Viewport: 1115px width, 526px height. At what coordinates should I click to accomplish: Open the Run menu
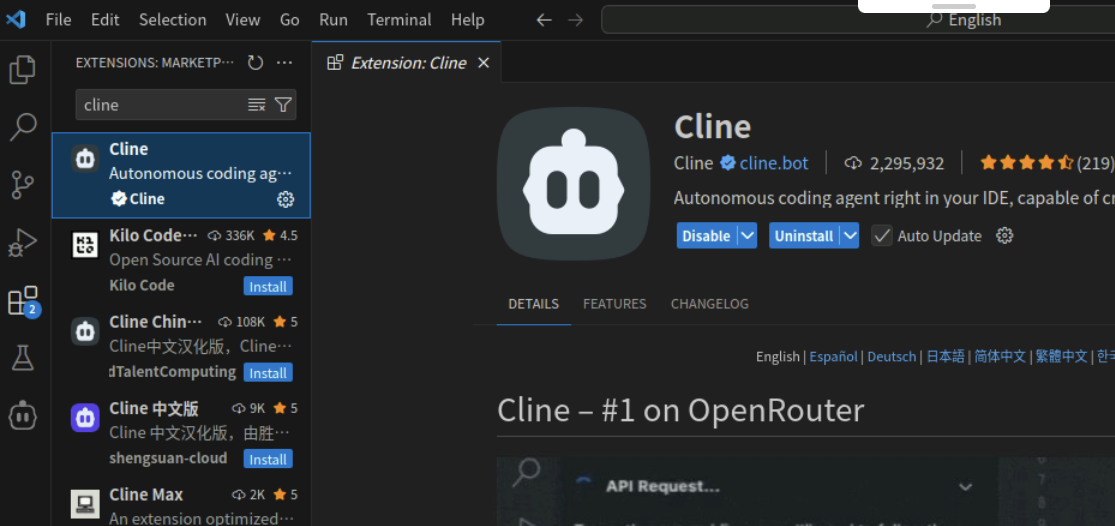[334, 19]
